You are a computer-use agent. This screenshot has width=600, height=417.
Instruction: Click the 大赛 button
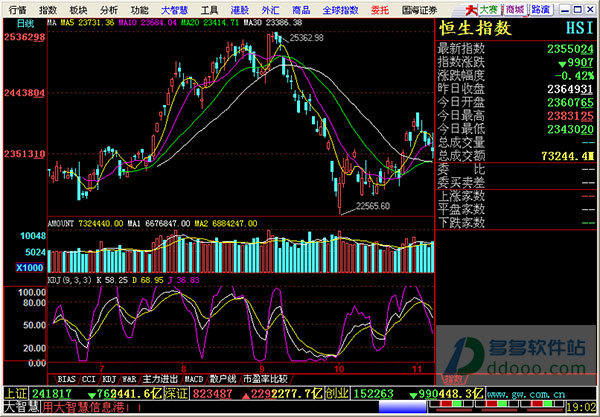point(490,10)
